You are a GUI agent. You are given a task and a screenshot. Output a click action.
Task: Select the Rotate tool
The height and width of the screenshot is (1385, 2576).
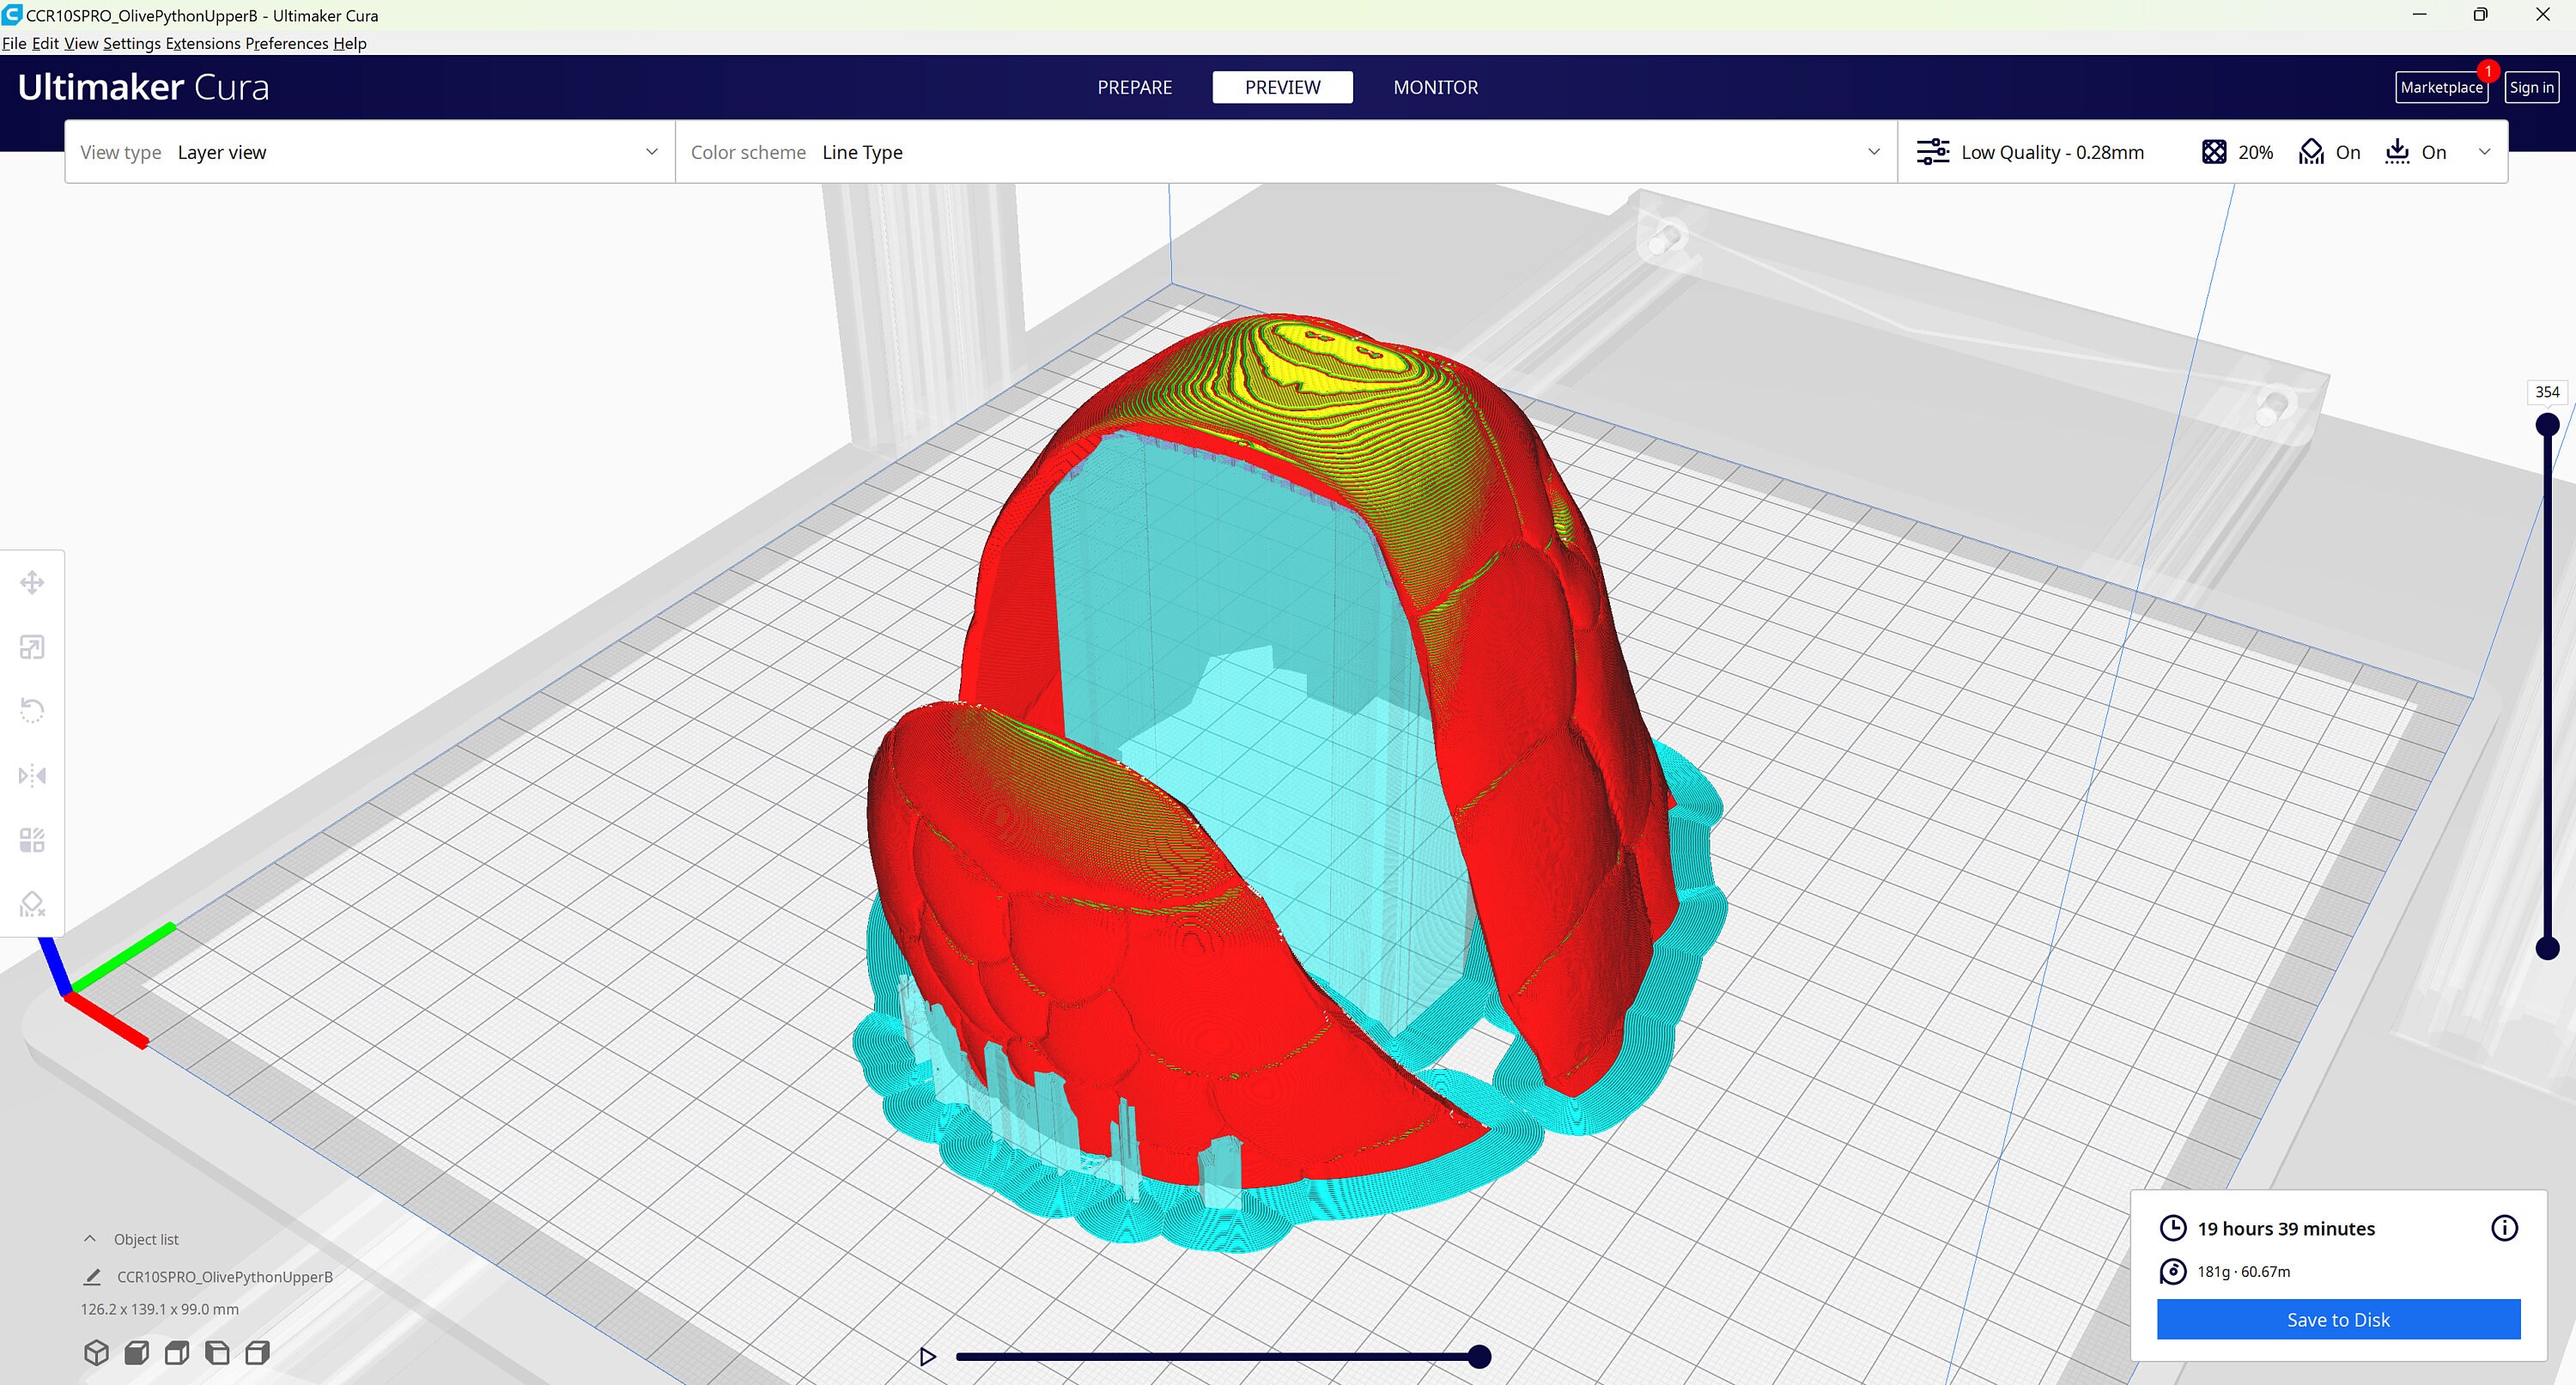[x=32, y=711]
